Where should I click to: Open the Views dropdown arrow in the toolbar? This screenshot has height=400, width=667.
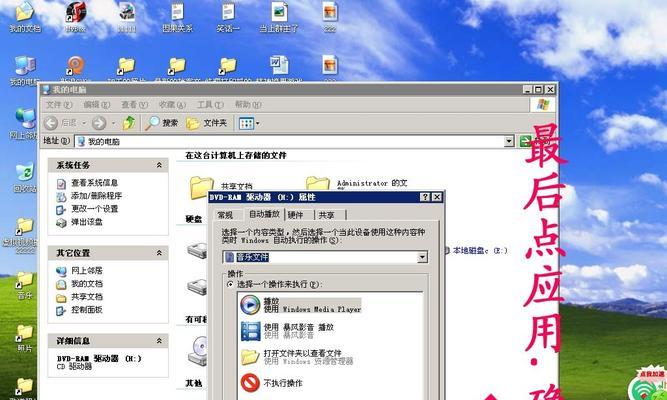coord(257,124)
